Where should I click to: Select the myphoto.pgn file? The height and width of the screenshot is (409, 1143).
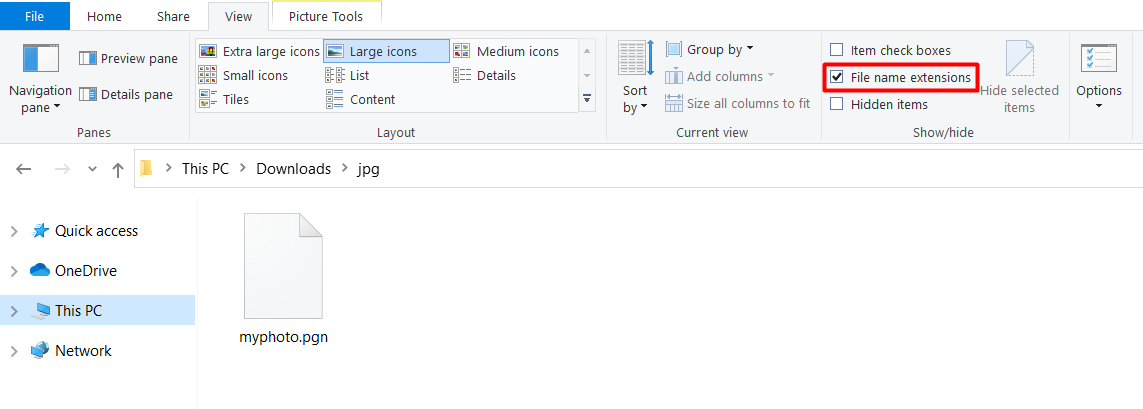coord(283,280)
